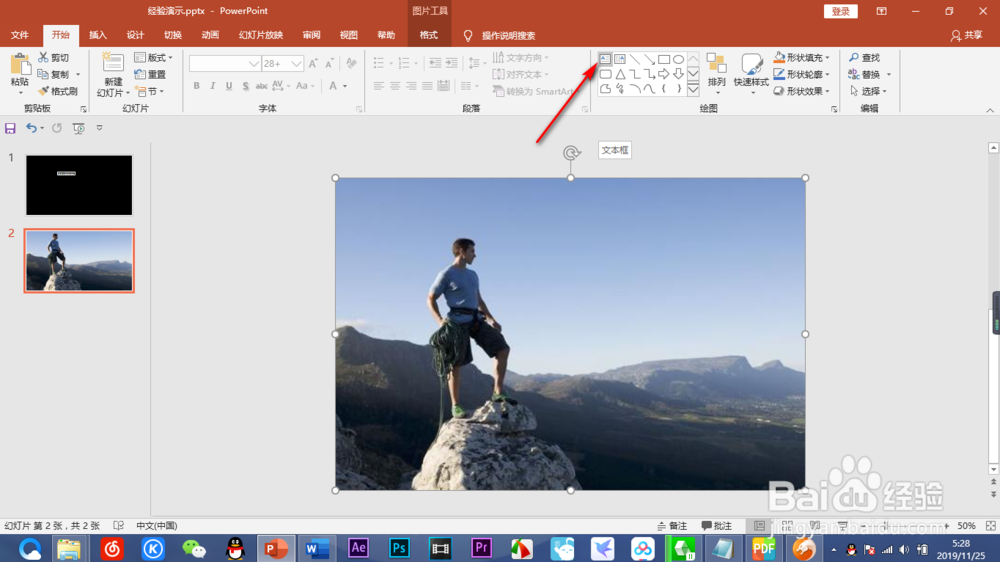Viewport: 1000px width, 562px height.
Task: Select slide 1 thumbnail
Action: [x=79, y=185]
